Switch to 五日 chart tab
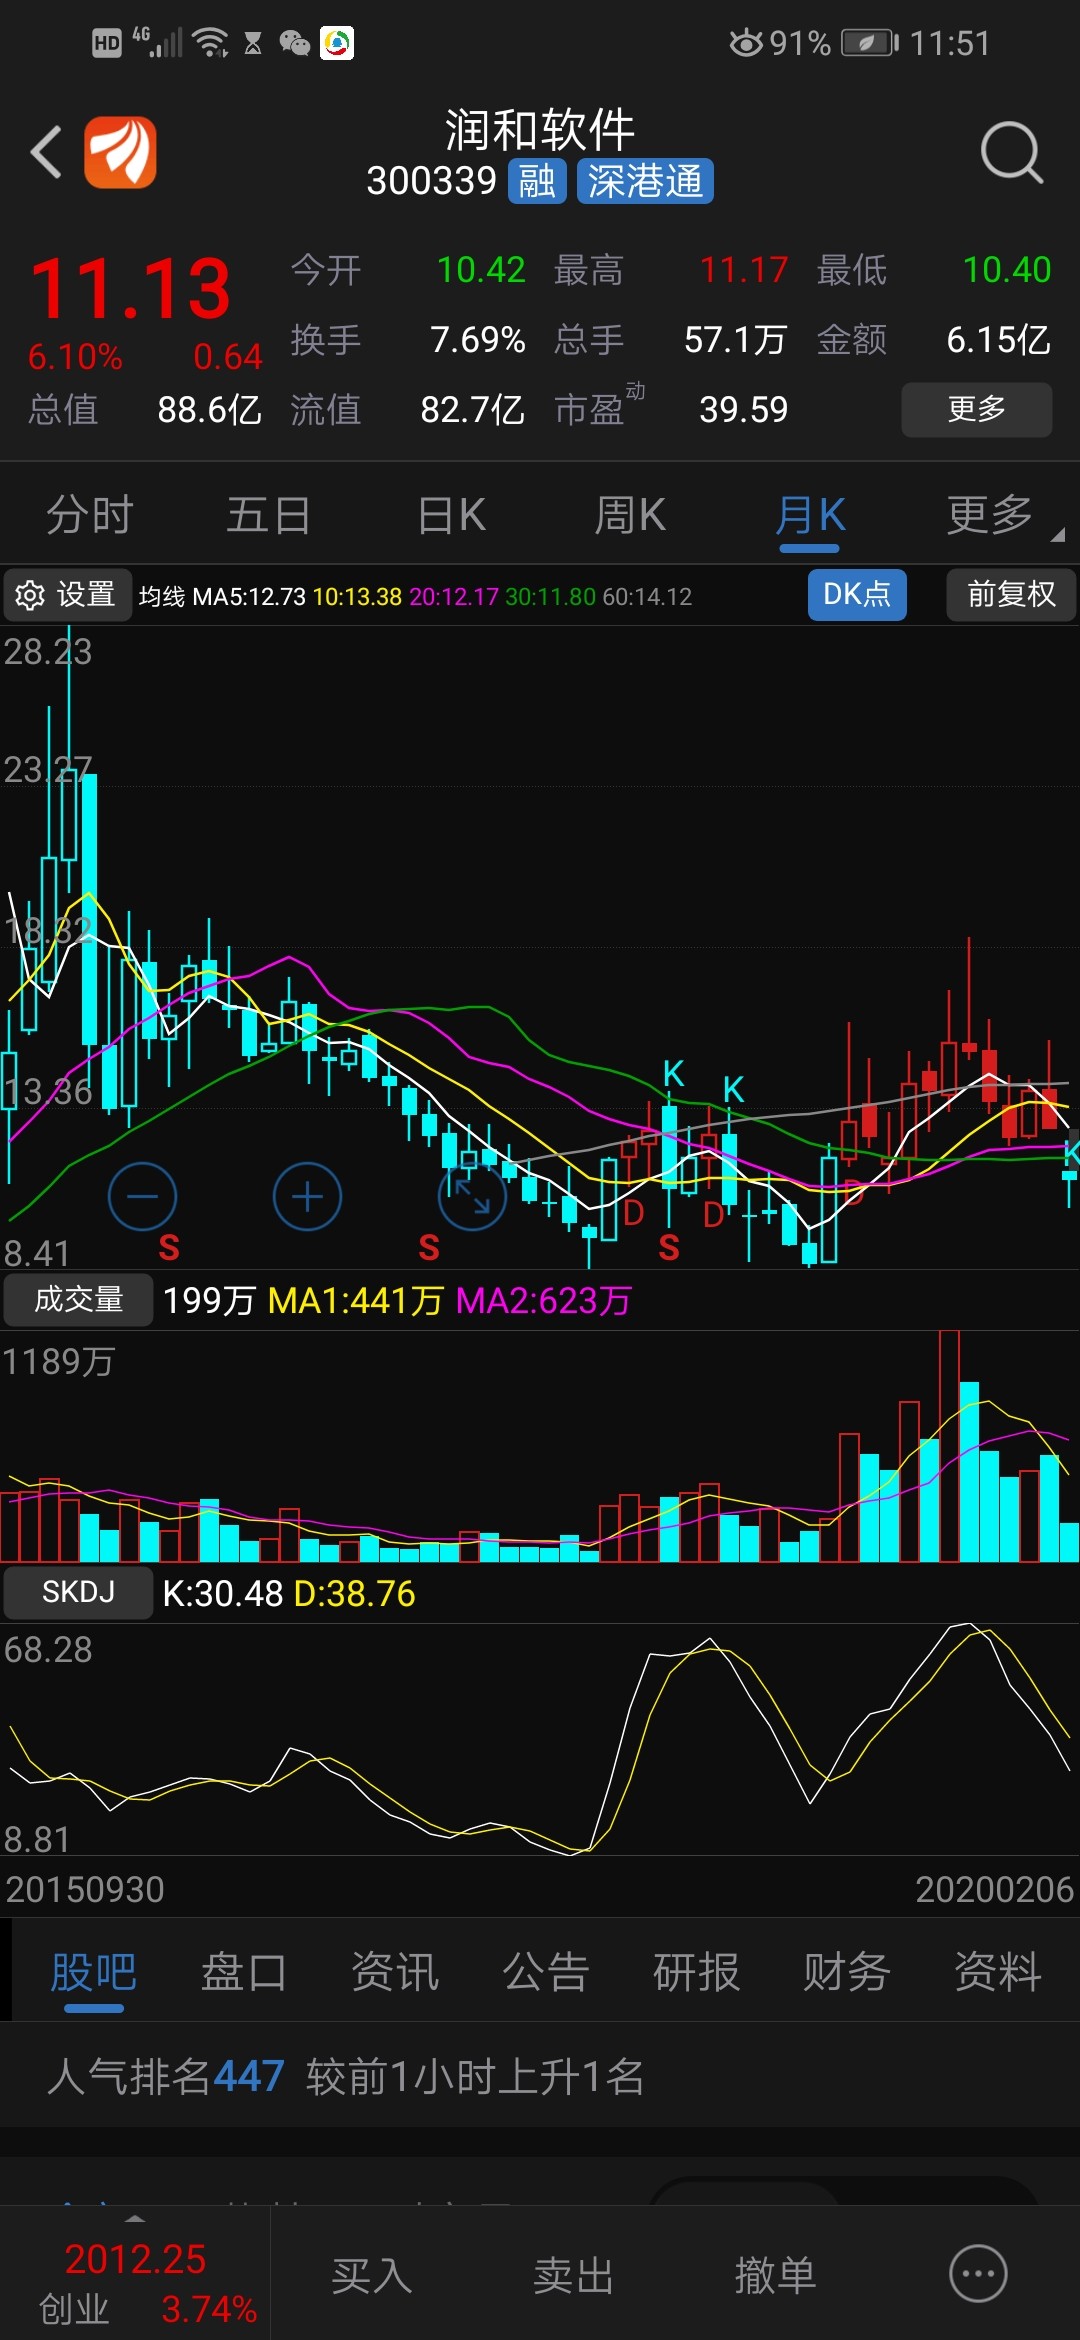The image size is (1080, 2340). tap(268, 515)
